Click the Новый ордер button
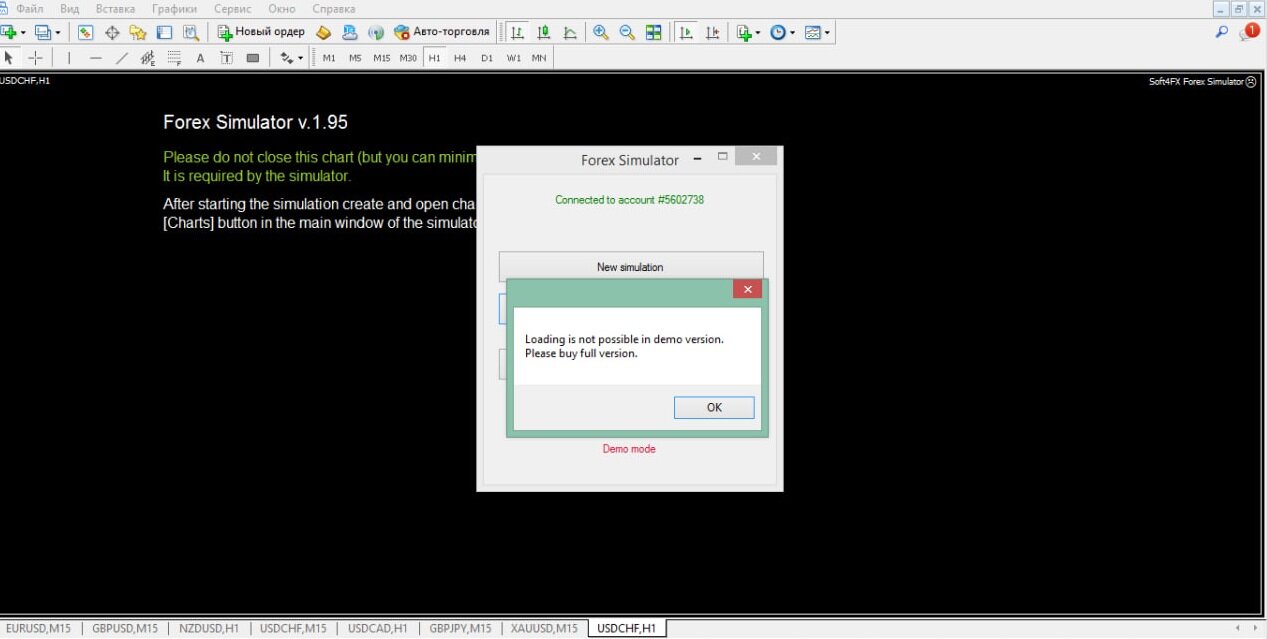 tap(261, 32)
